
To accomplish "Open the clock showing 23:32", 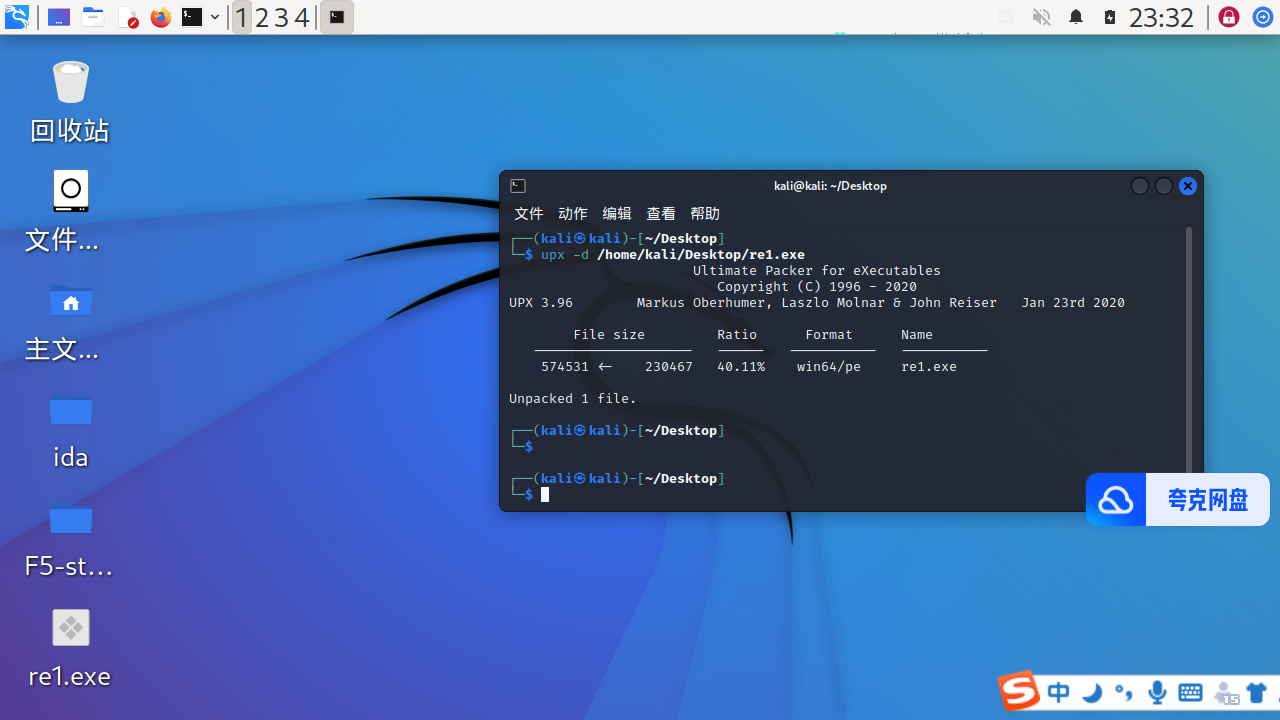I will pyautogui.click(x=1161, y=17).
